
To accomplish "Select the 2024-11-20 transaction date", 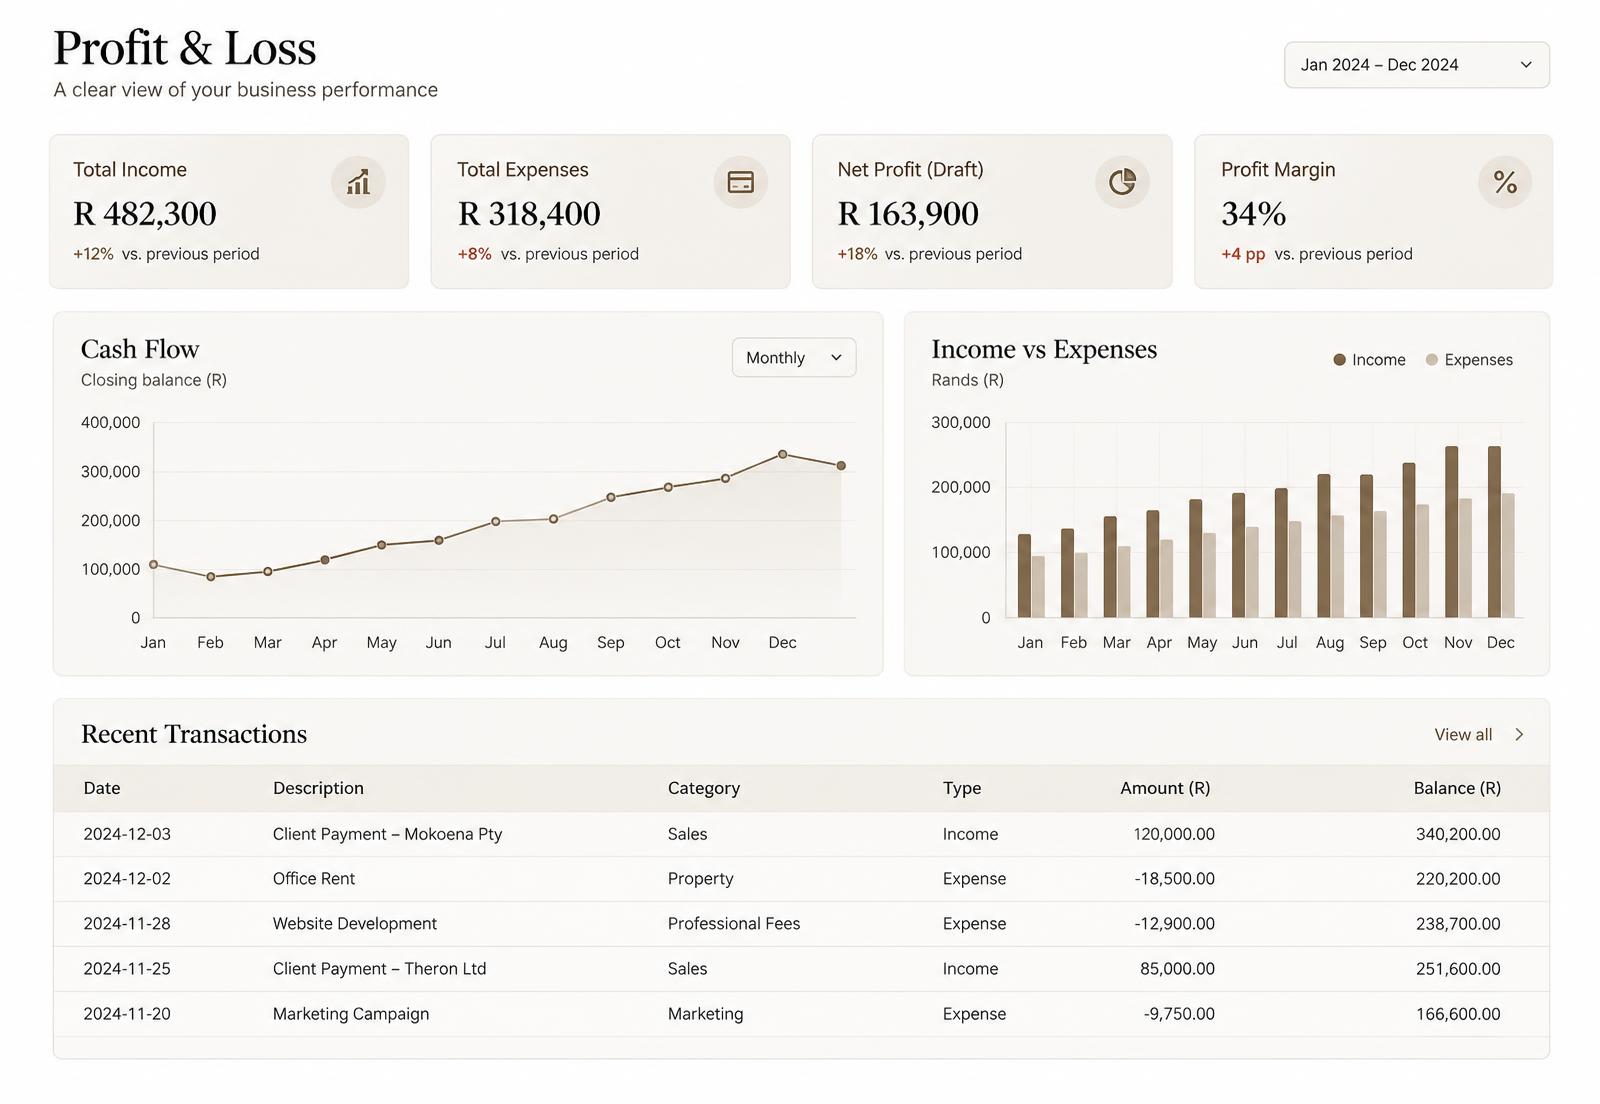I will (127, 1014).
